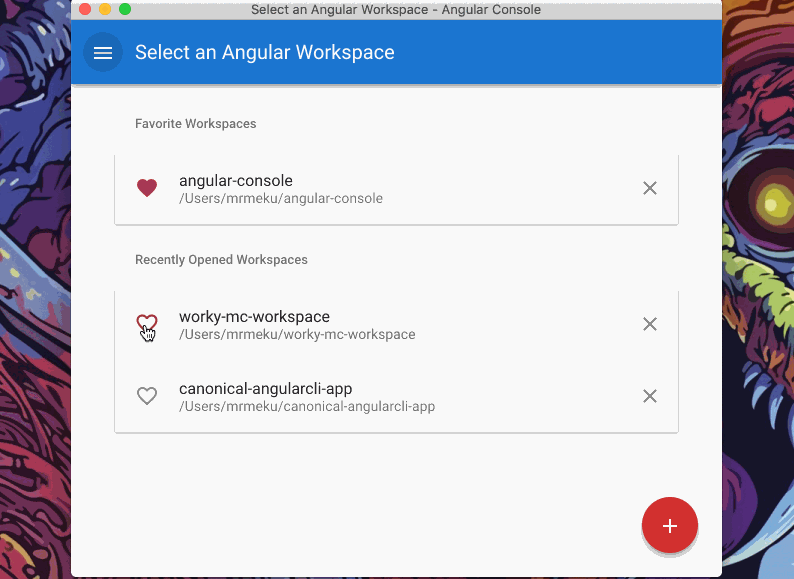Maximize the window with the green button
The width and height of the screenshot is (794, 579).
pyautogui.click(x=125, y=9)
